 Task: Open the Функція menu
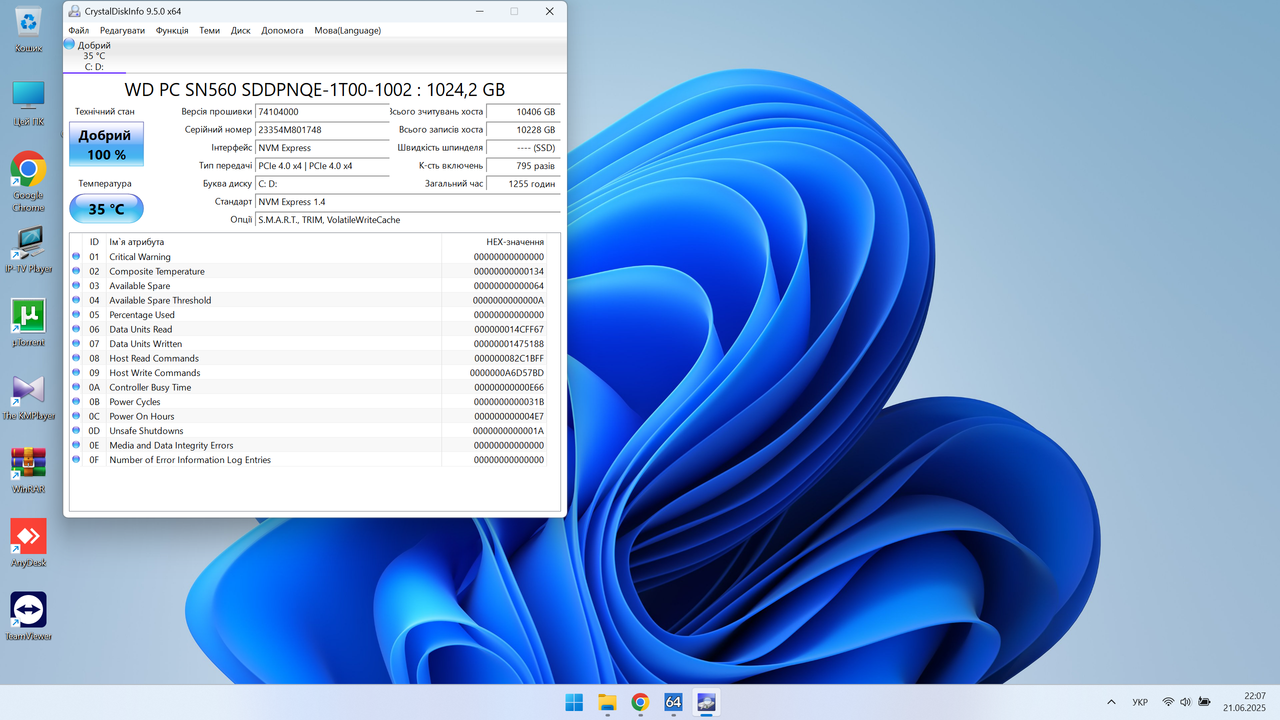tap(172, 30)
